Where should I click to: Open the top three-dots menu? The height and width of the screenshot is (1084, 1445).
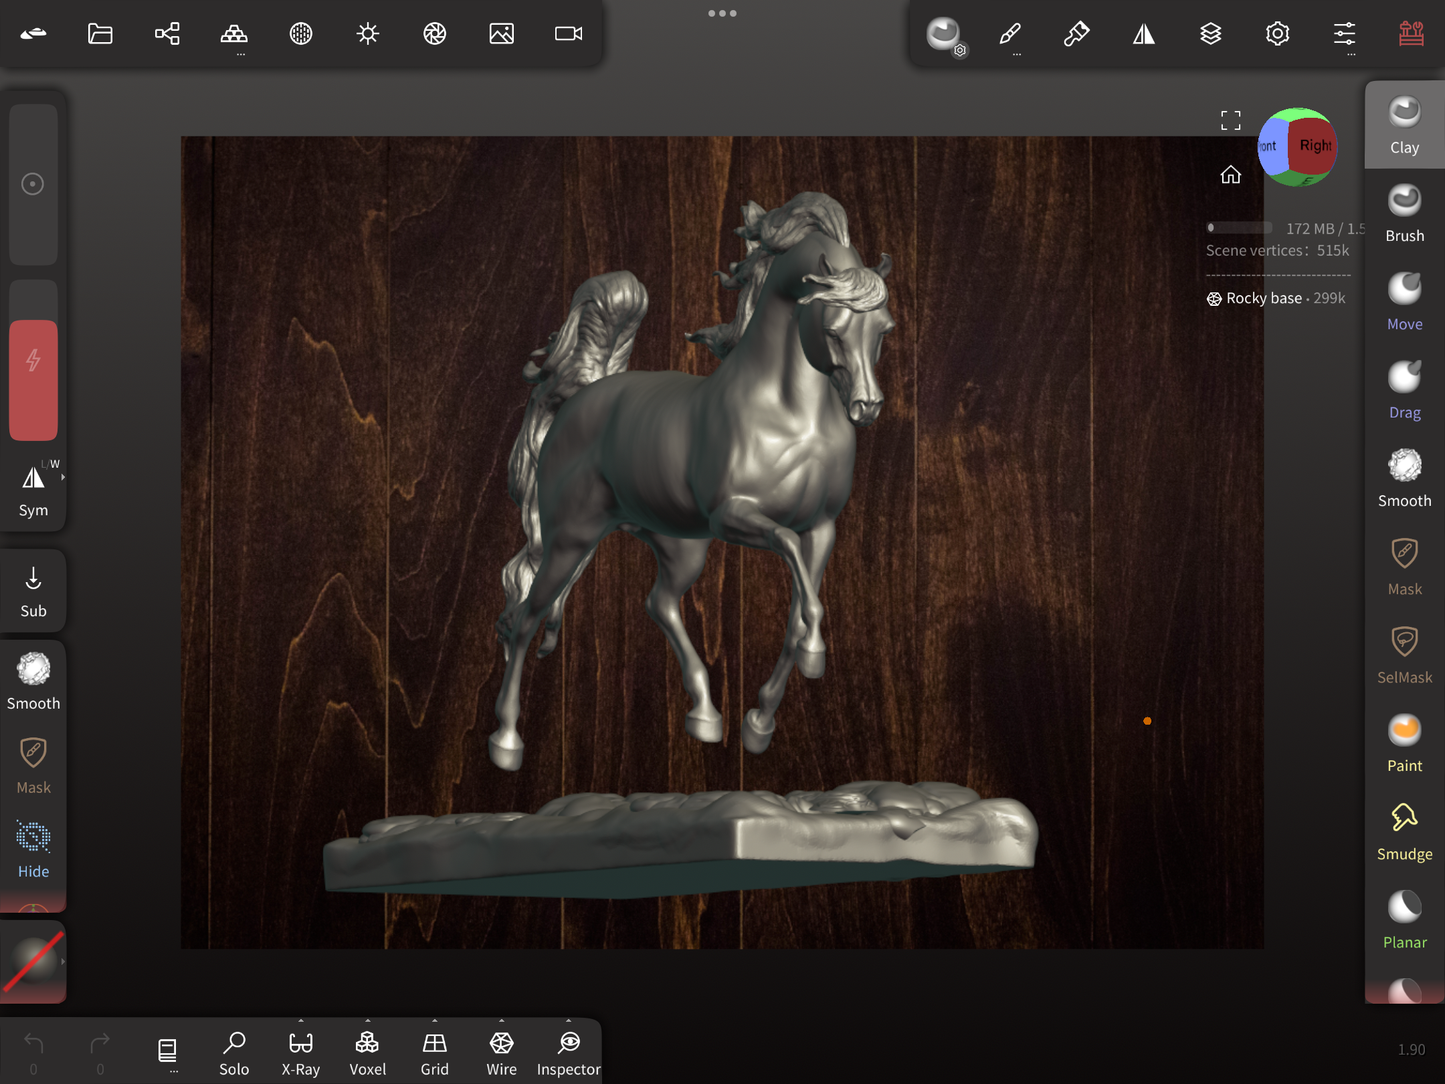tap(722, 14)
